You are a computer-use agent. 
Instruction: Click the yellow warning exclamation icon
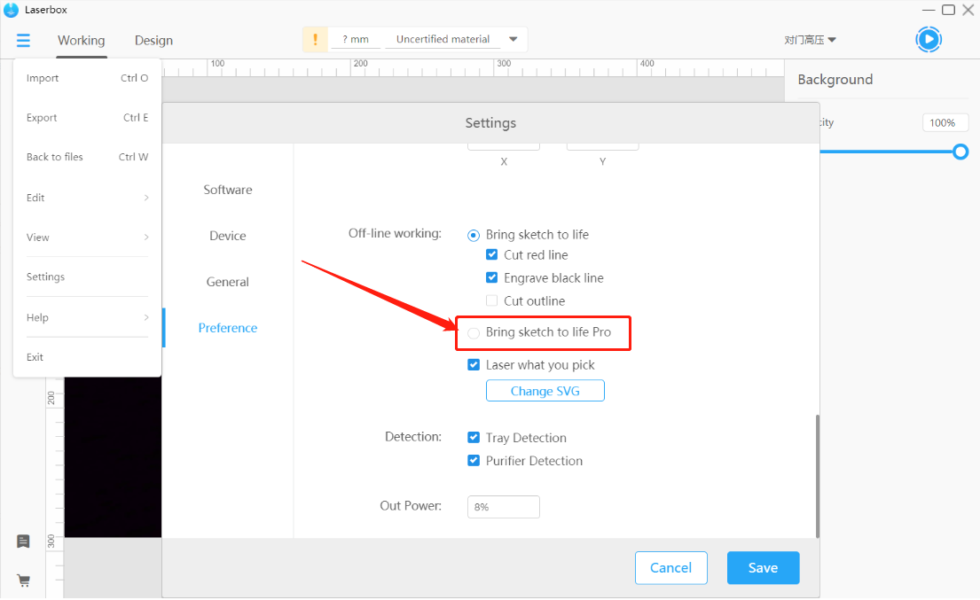pos(315,39)
